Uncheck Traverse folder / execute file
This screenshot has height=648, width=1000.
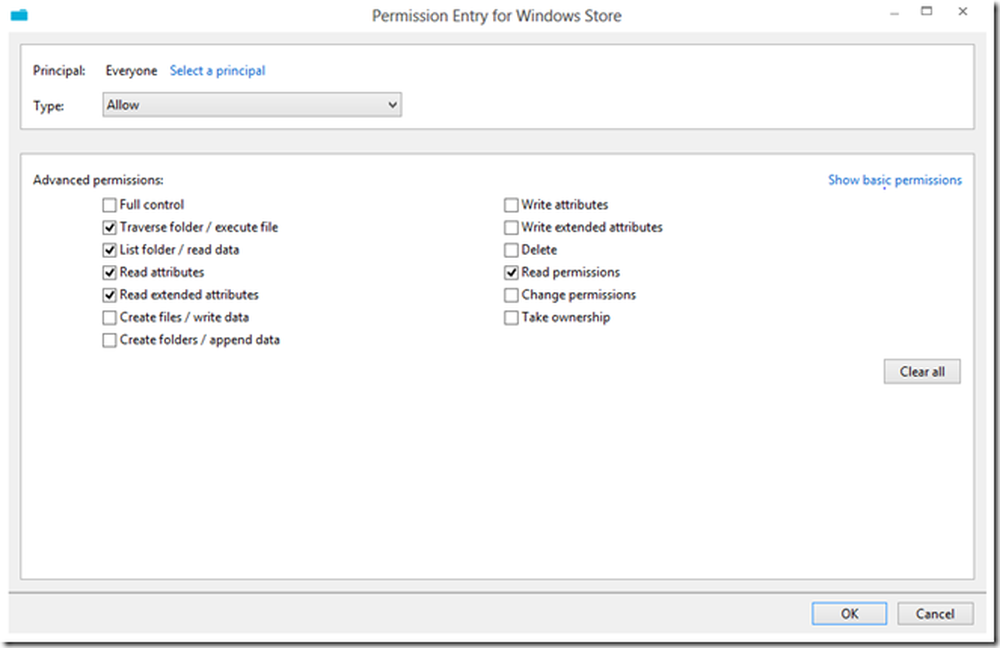point(109,227)
